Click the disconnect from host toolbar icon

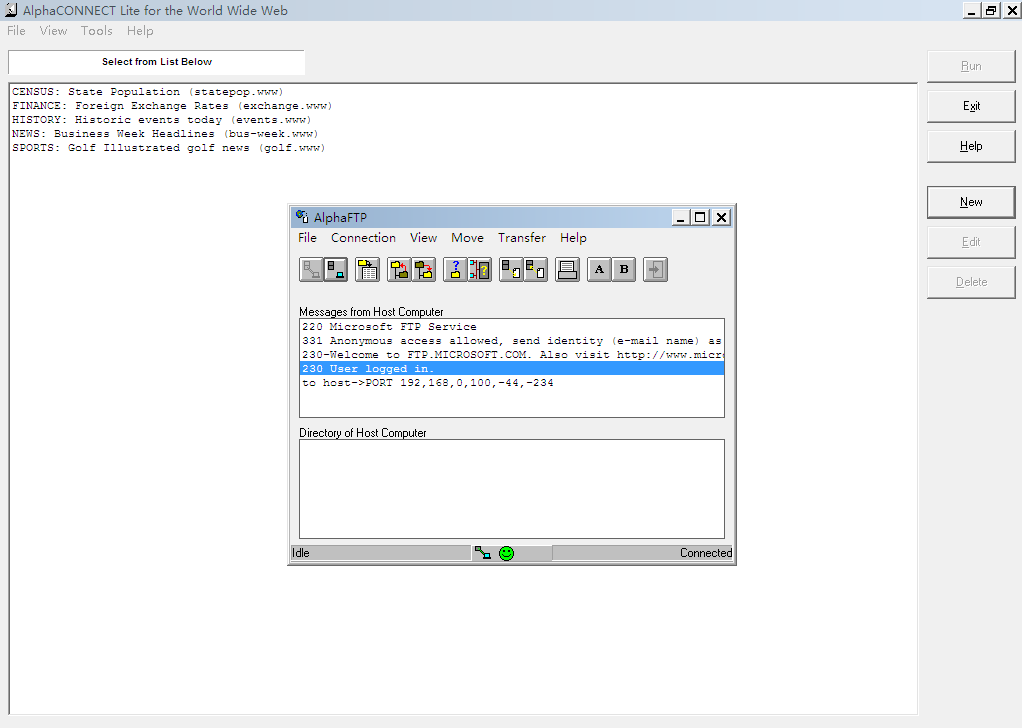[x=336, y=269]
